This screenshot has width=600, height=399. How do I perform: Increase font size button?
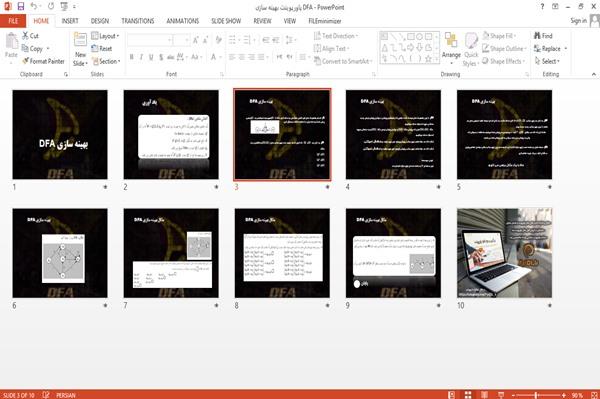click(196, 40)
